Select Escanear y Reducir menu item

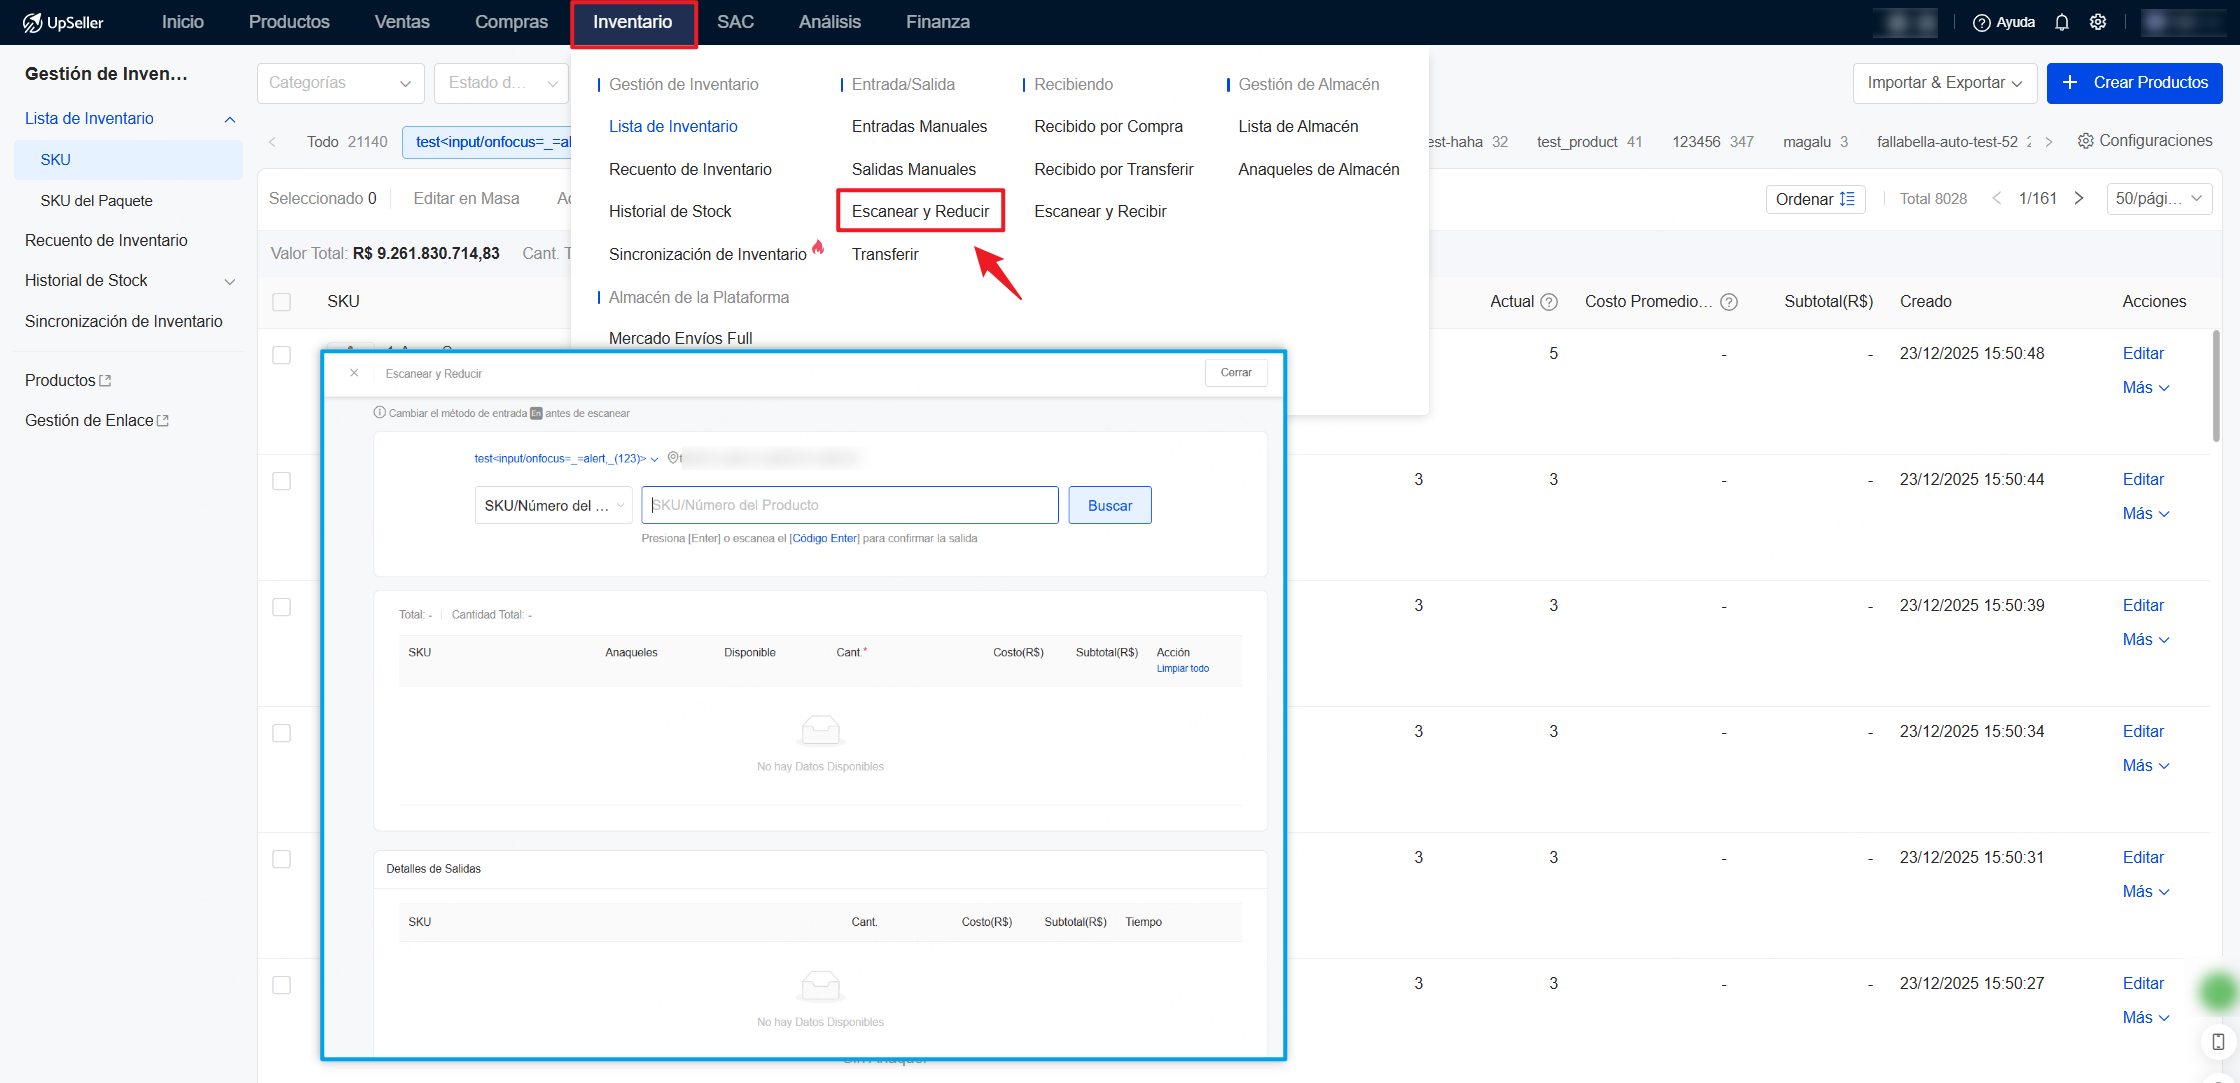[920, 211]
